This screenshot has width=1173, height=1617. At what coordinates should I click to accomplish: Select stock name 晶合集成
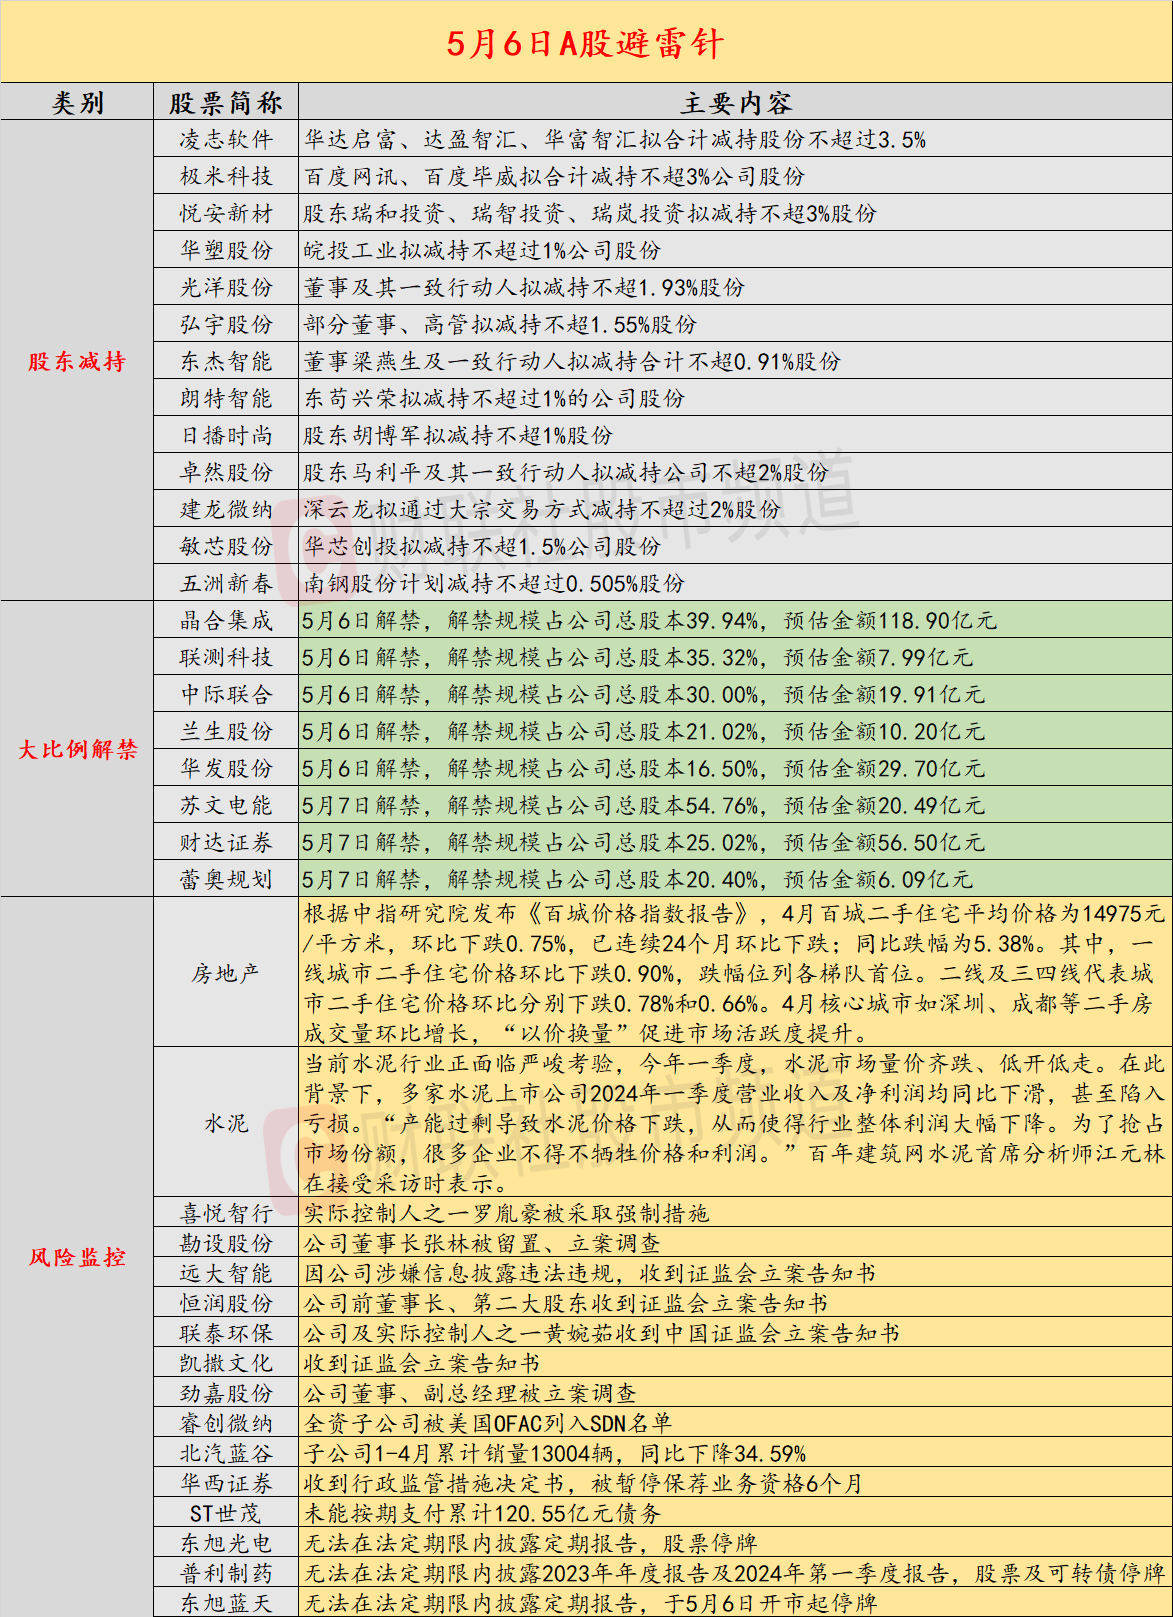pos(226,621)
